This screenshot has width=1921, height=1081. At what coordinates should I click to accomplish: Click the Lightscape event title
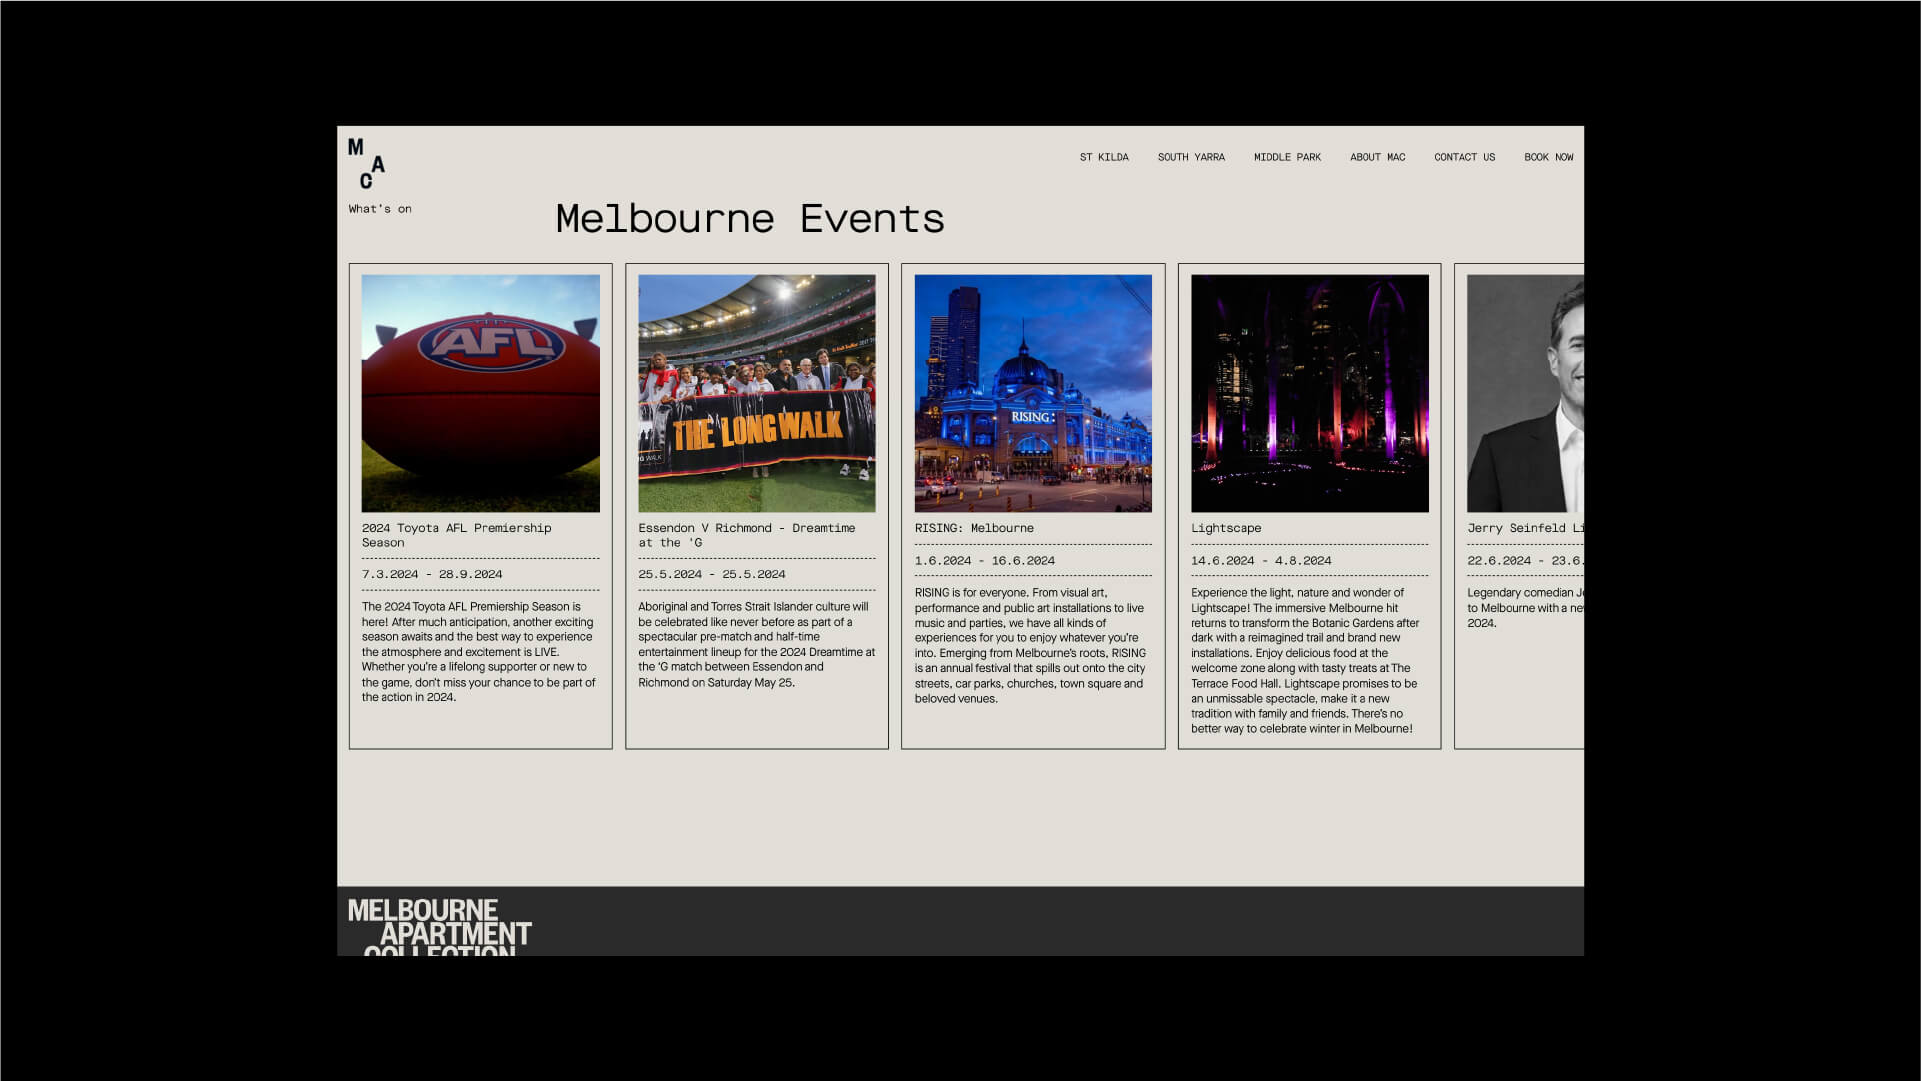pos(1226,528)
